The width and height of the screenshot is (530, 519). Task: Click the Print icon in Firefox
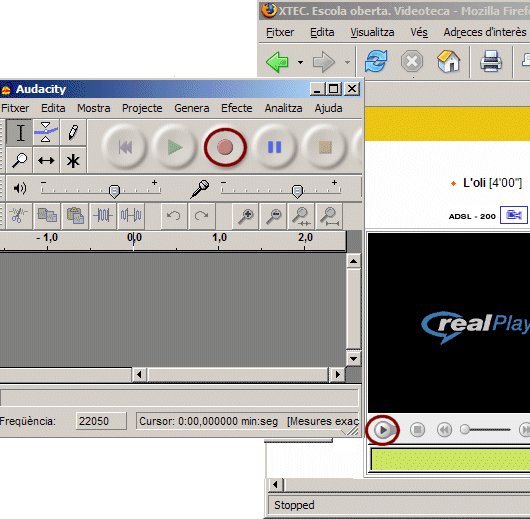490,61
